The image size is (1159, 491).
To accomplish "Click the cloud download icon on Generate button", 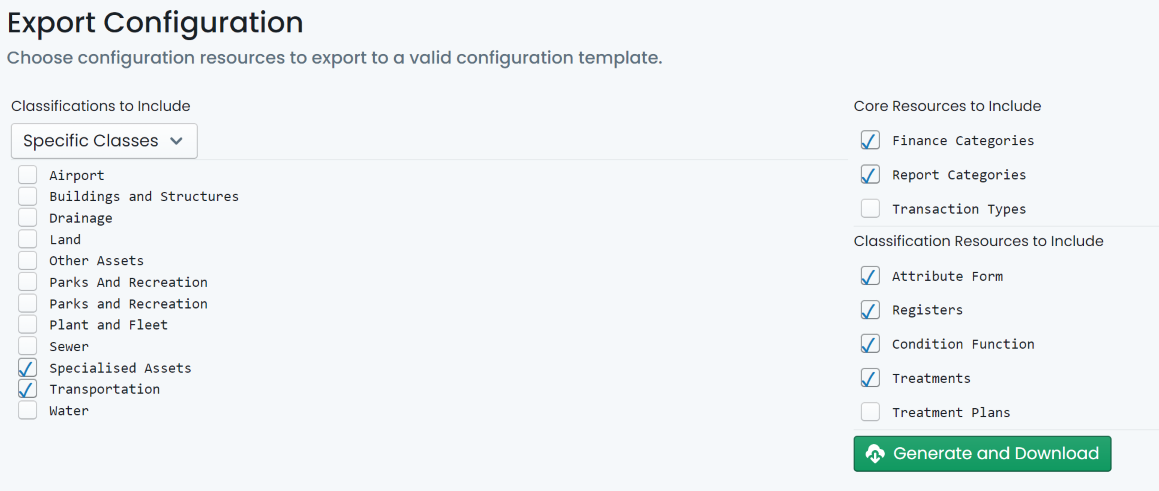I will pyautogui.click(x=875, y=454).
